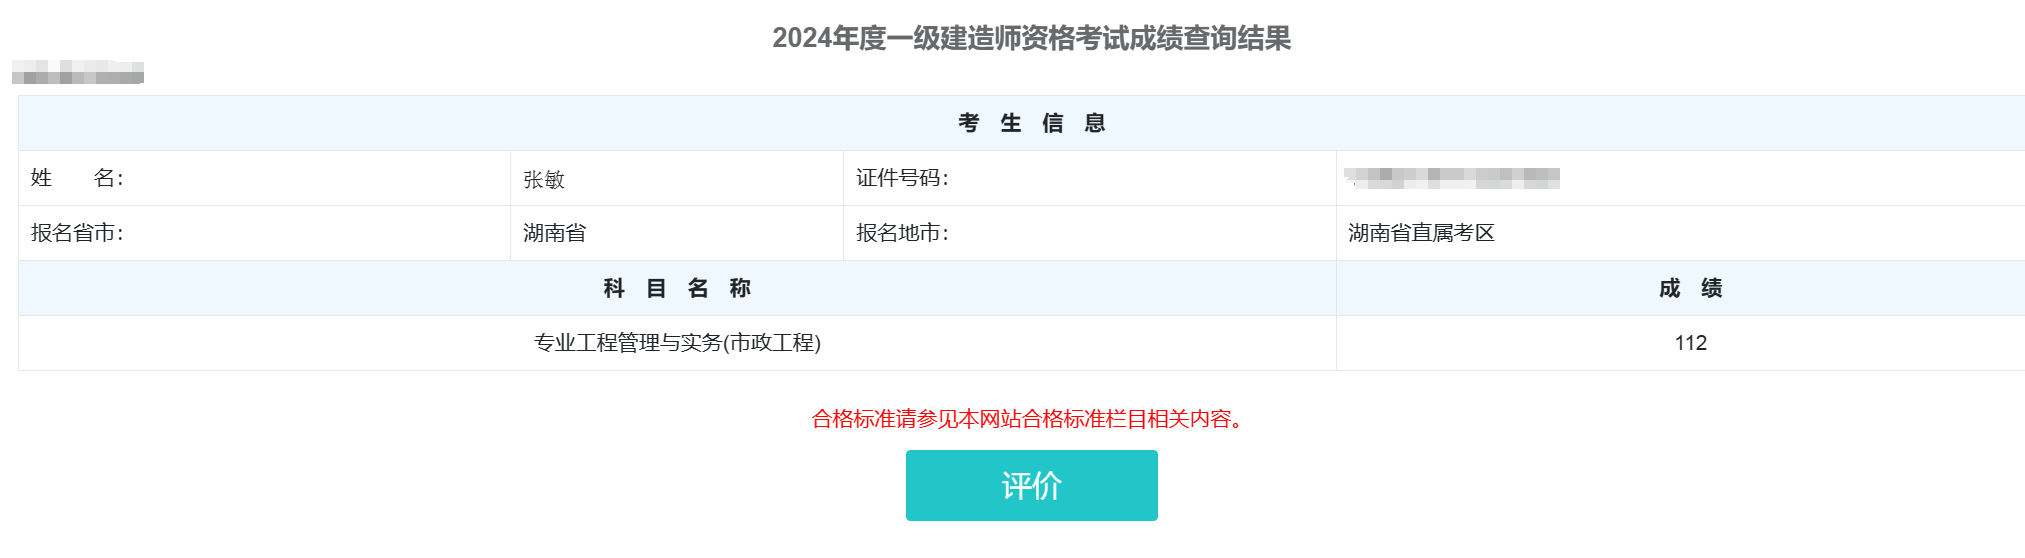2025x558 pixels.
Task: Click the 科目名称 column header
Action: (677, 288)
